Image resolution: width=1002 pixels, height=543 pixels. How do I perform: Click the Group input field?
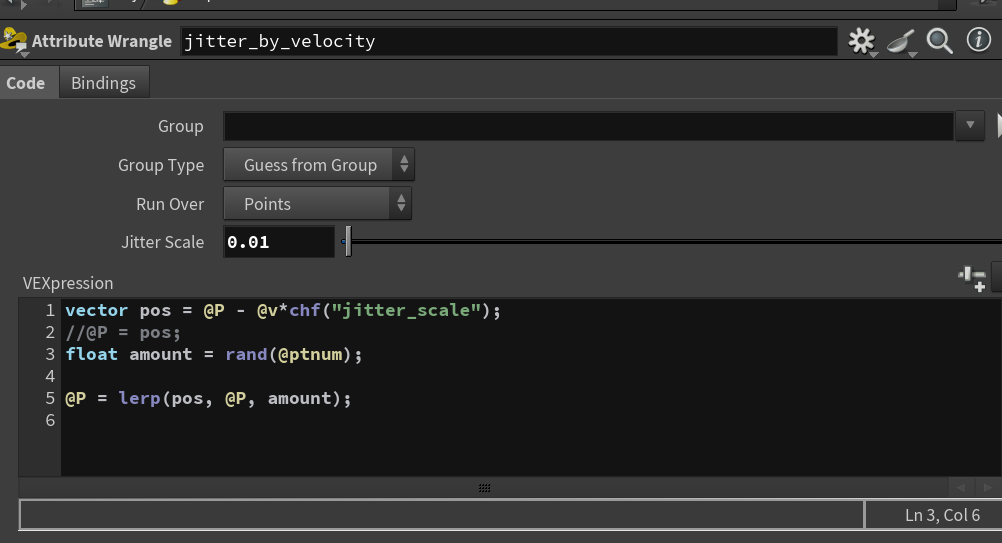[x=588, y=126]
